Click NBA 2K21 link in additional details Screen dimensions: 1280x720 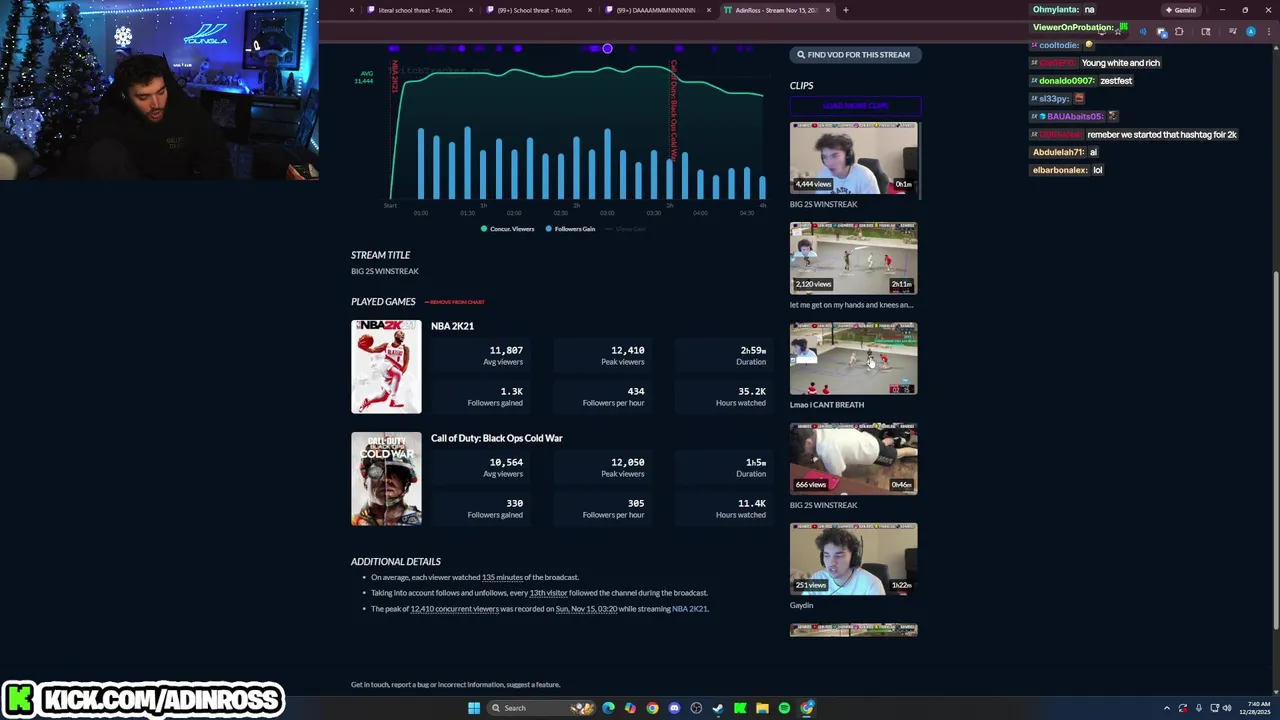(x=689, y=609)
